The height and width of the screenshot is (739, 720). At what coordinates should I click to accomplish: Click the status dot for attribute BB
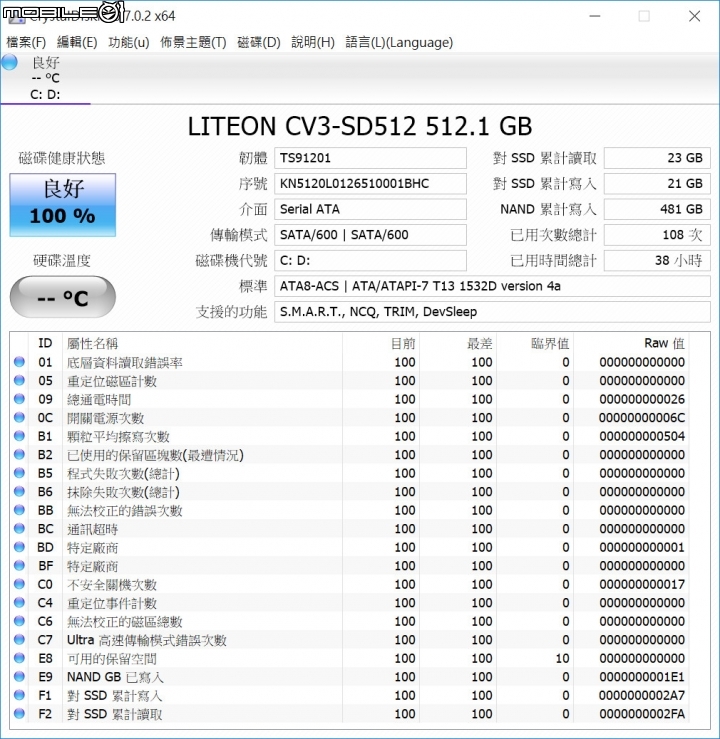(19, 510)
